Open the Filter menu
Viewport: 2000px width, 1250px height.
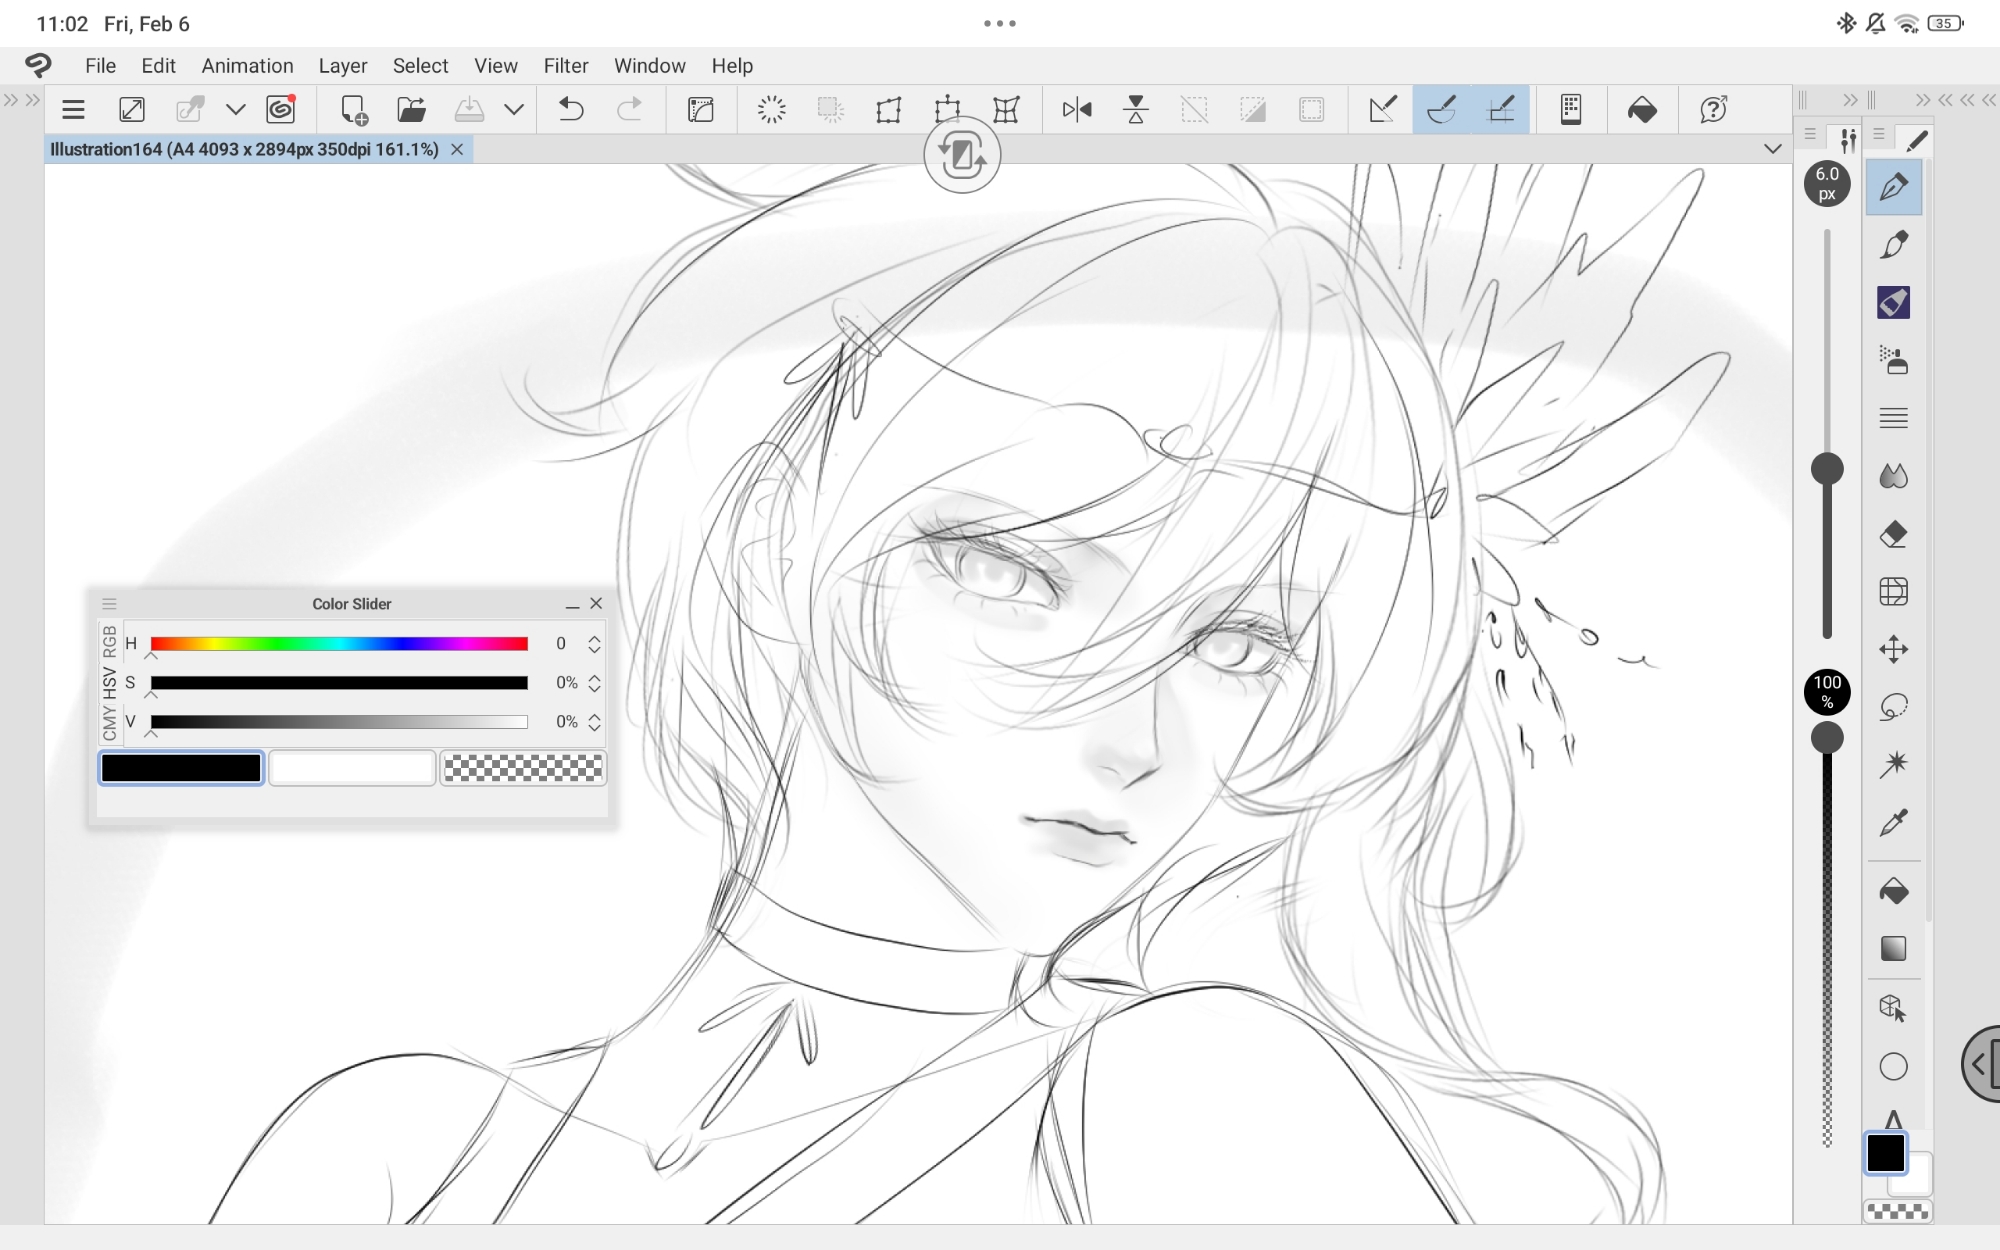coord(565,66)
